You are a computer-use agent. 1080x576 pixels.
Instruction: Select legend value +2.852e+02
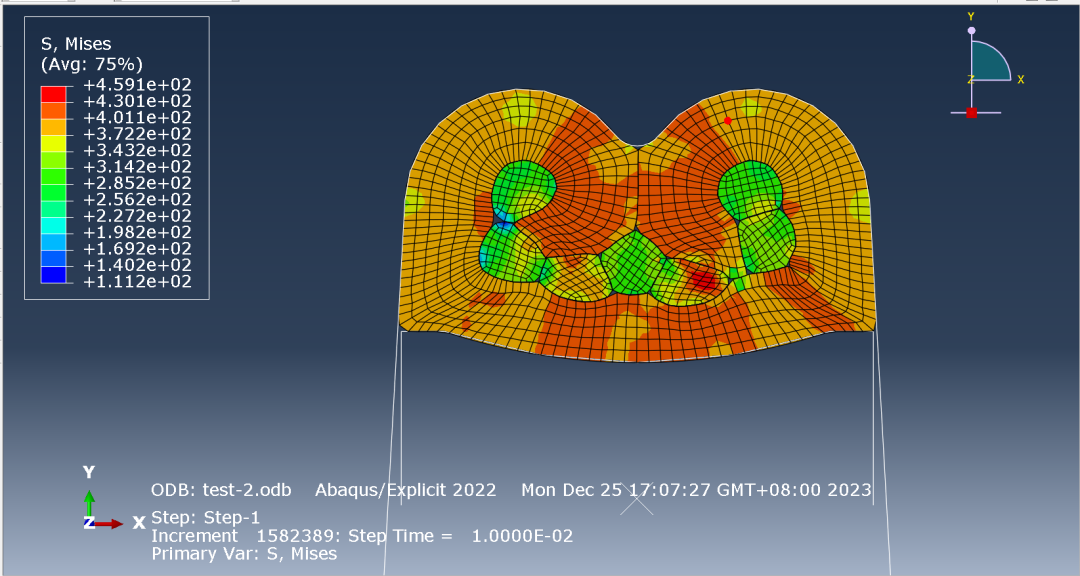pos(137,183)
